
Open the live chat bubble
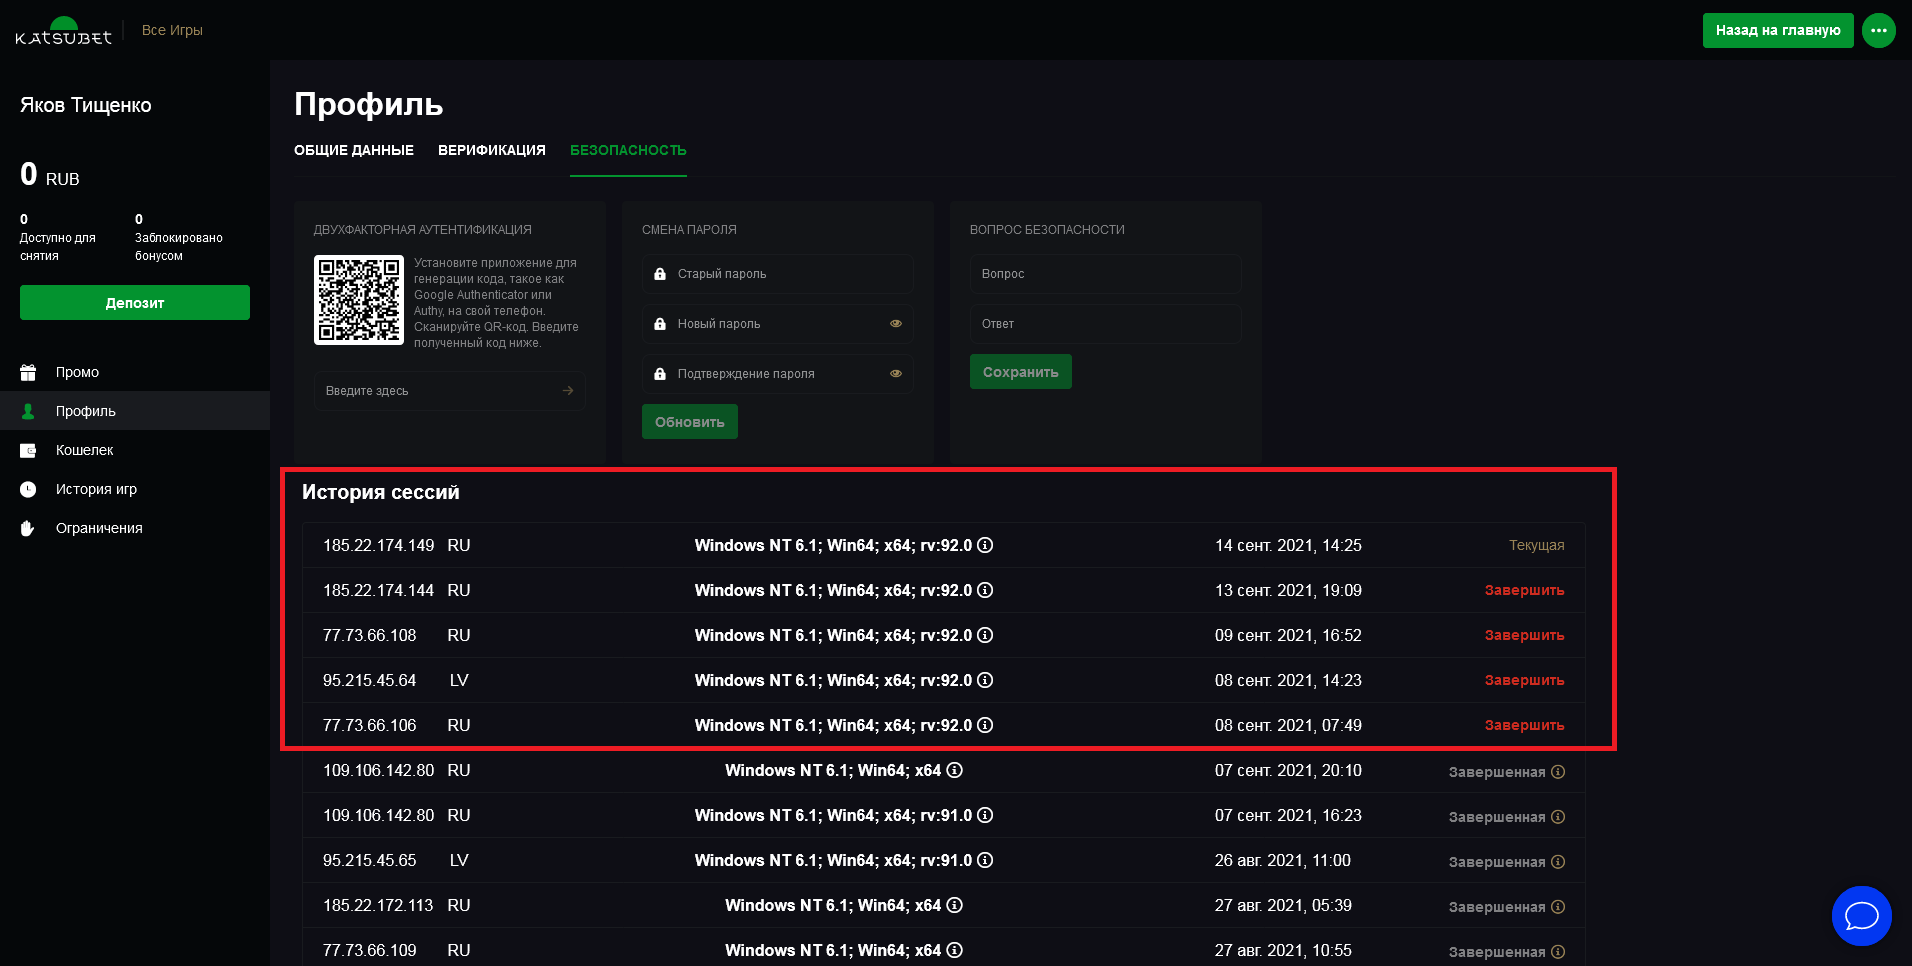pyautogui.click(x=1860, y=915)
